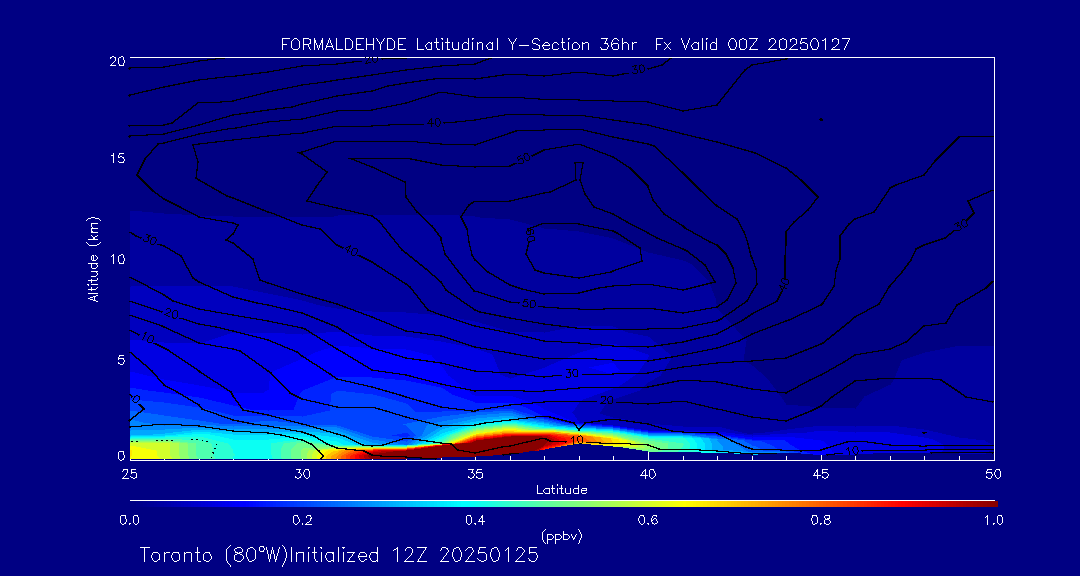Click the Altitude (km) axis label
The image size is (1080, 576).
coord(94,258)
